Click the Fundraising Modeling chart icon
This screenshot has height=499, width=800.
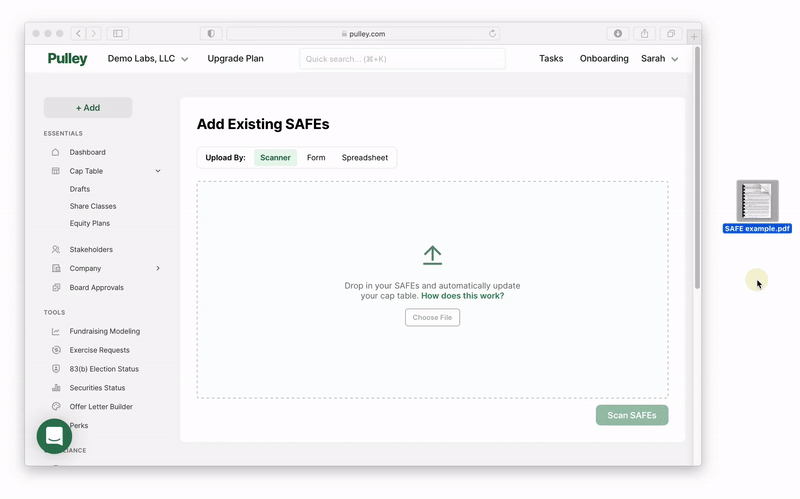point(56,331)
